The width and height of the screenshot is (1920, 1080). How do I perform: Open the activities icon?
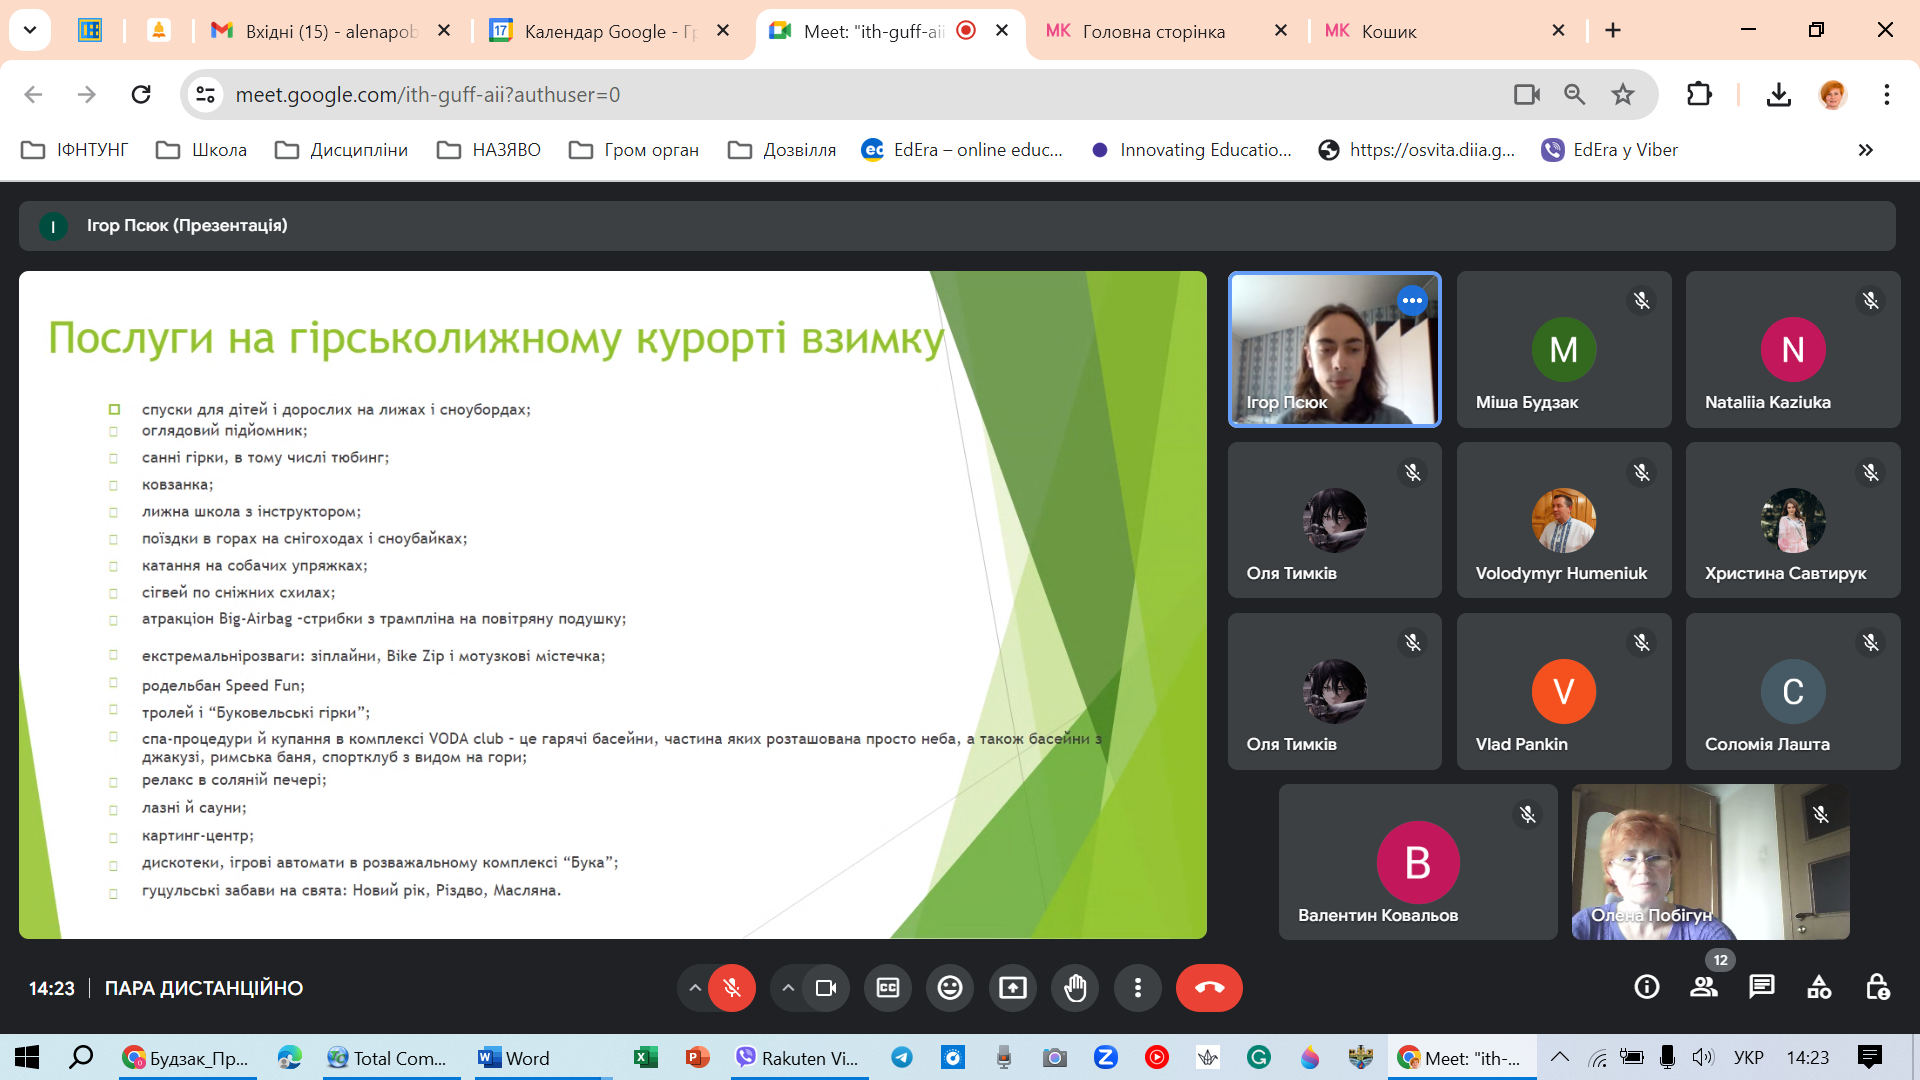pyautogui.click(x=1819, y=988)
